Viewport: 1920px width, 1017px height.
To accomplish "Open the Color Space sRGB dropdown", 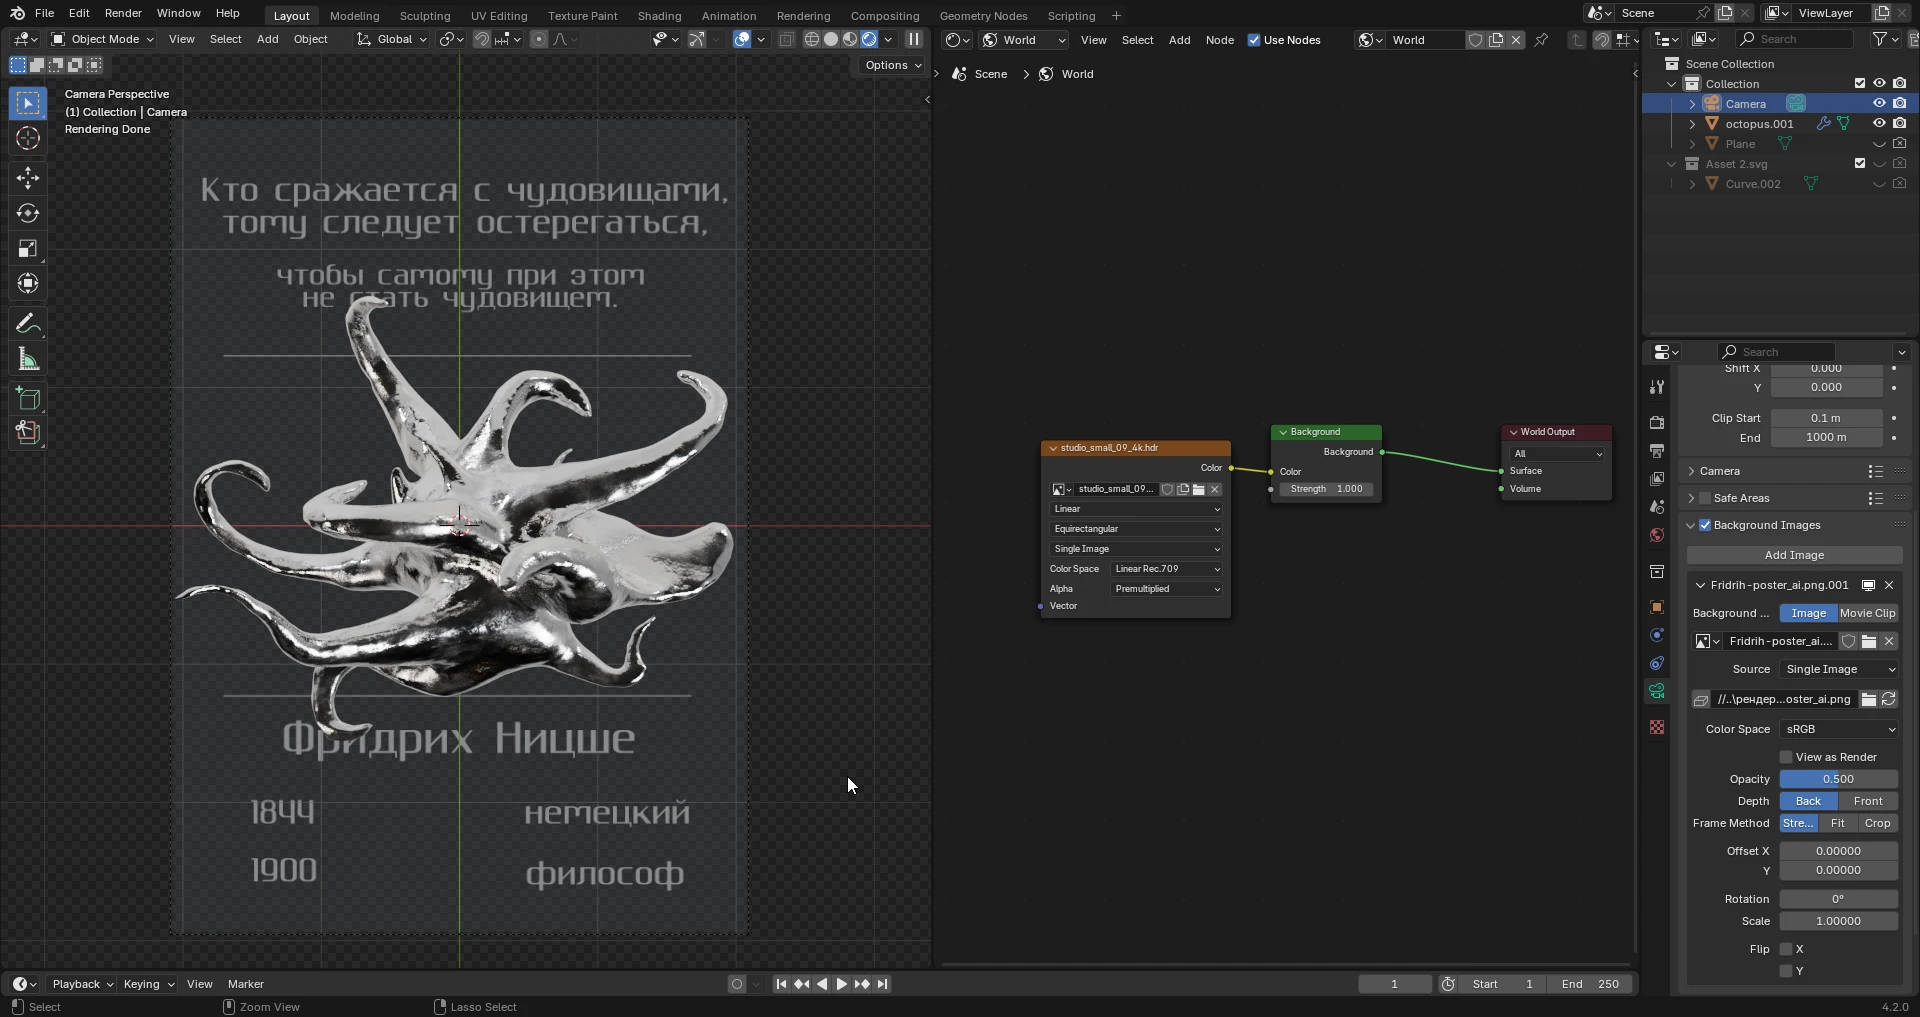I will pyautogui.click(x=1838, y=729).
